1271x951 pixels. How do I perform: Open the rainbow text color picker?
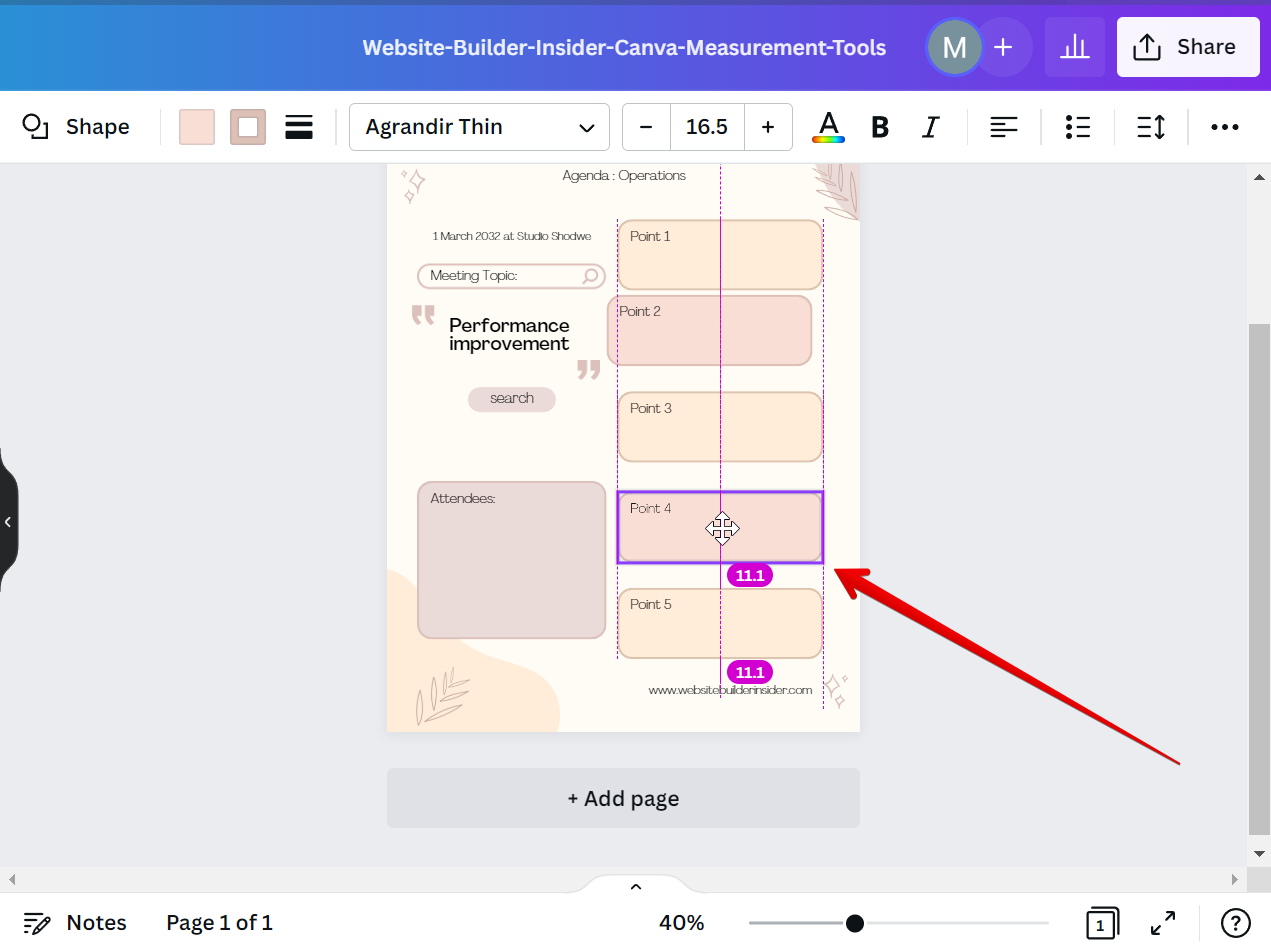828,127
